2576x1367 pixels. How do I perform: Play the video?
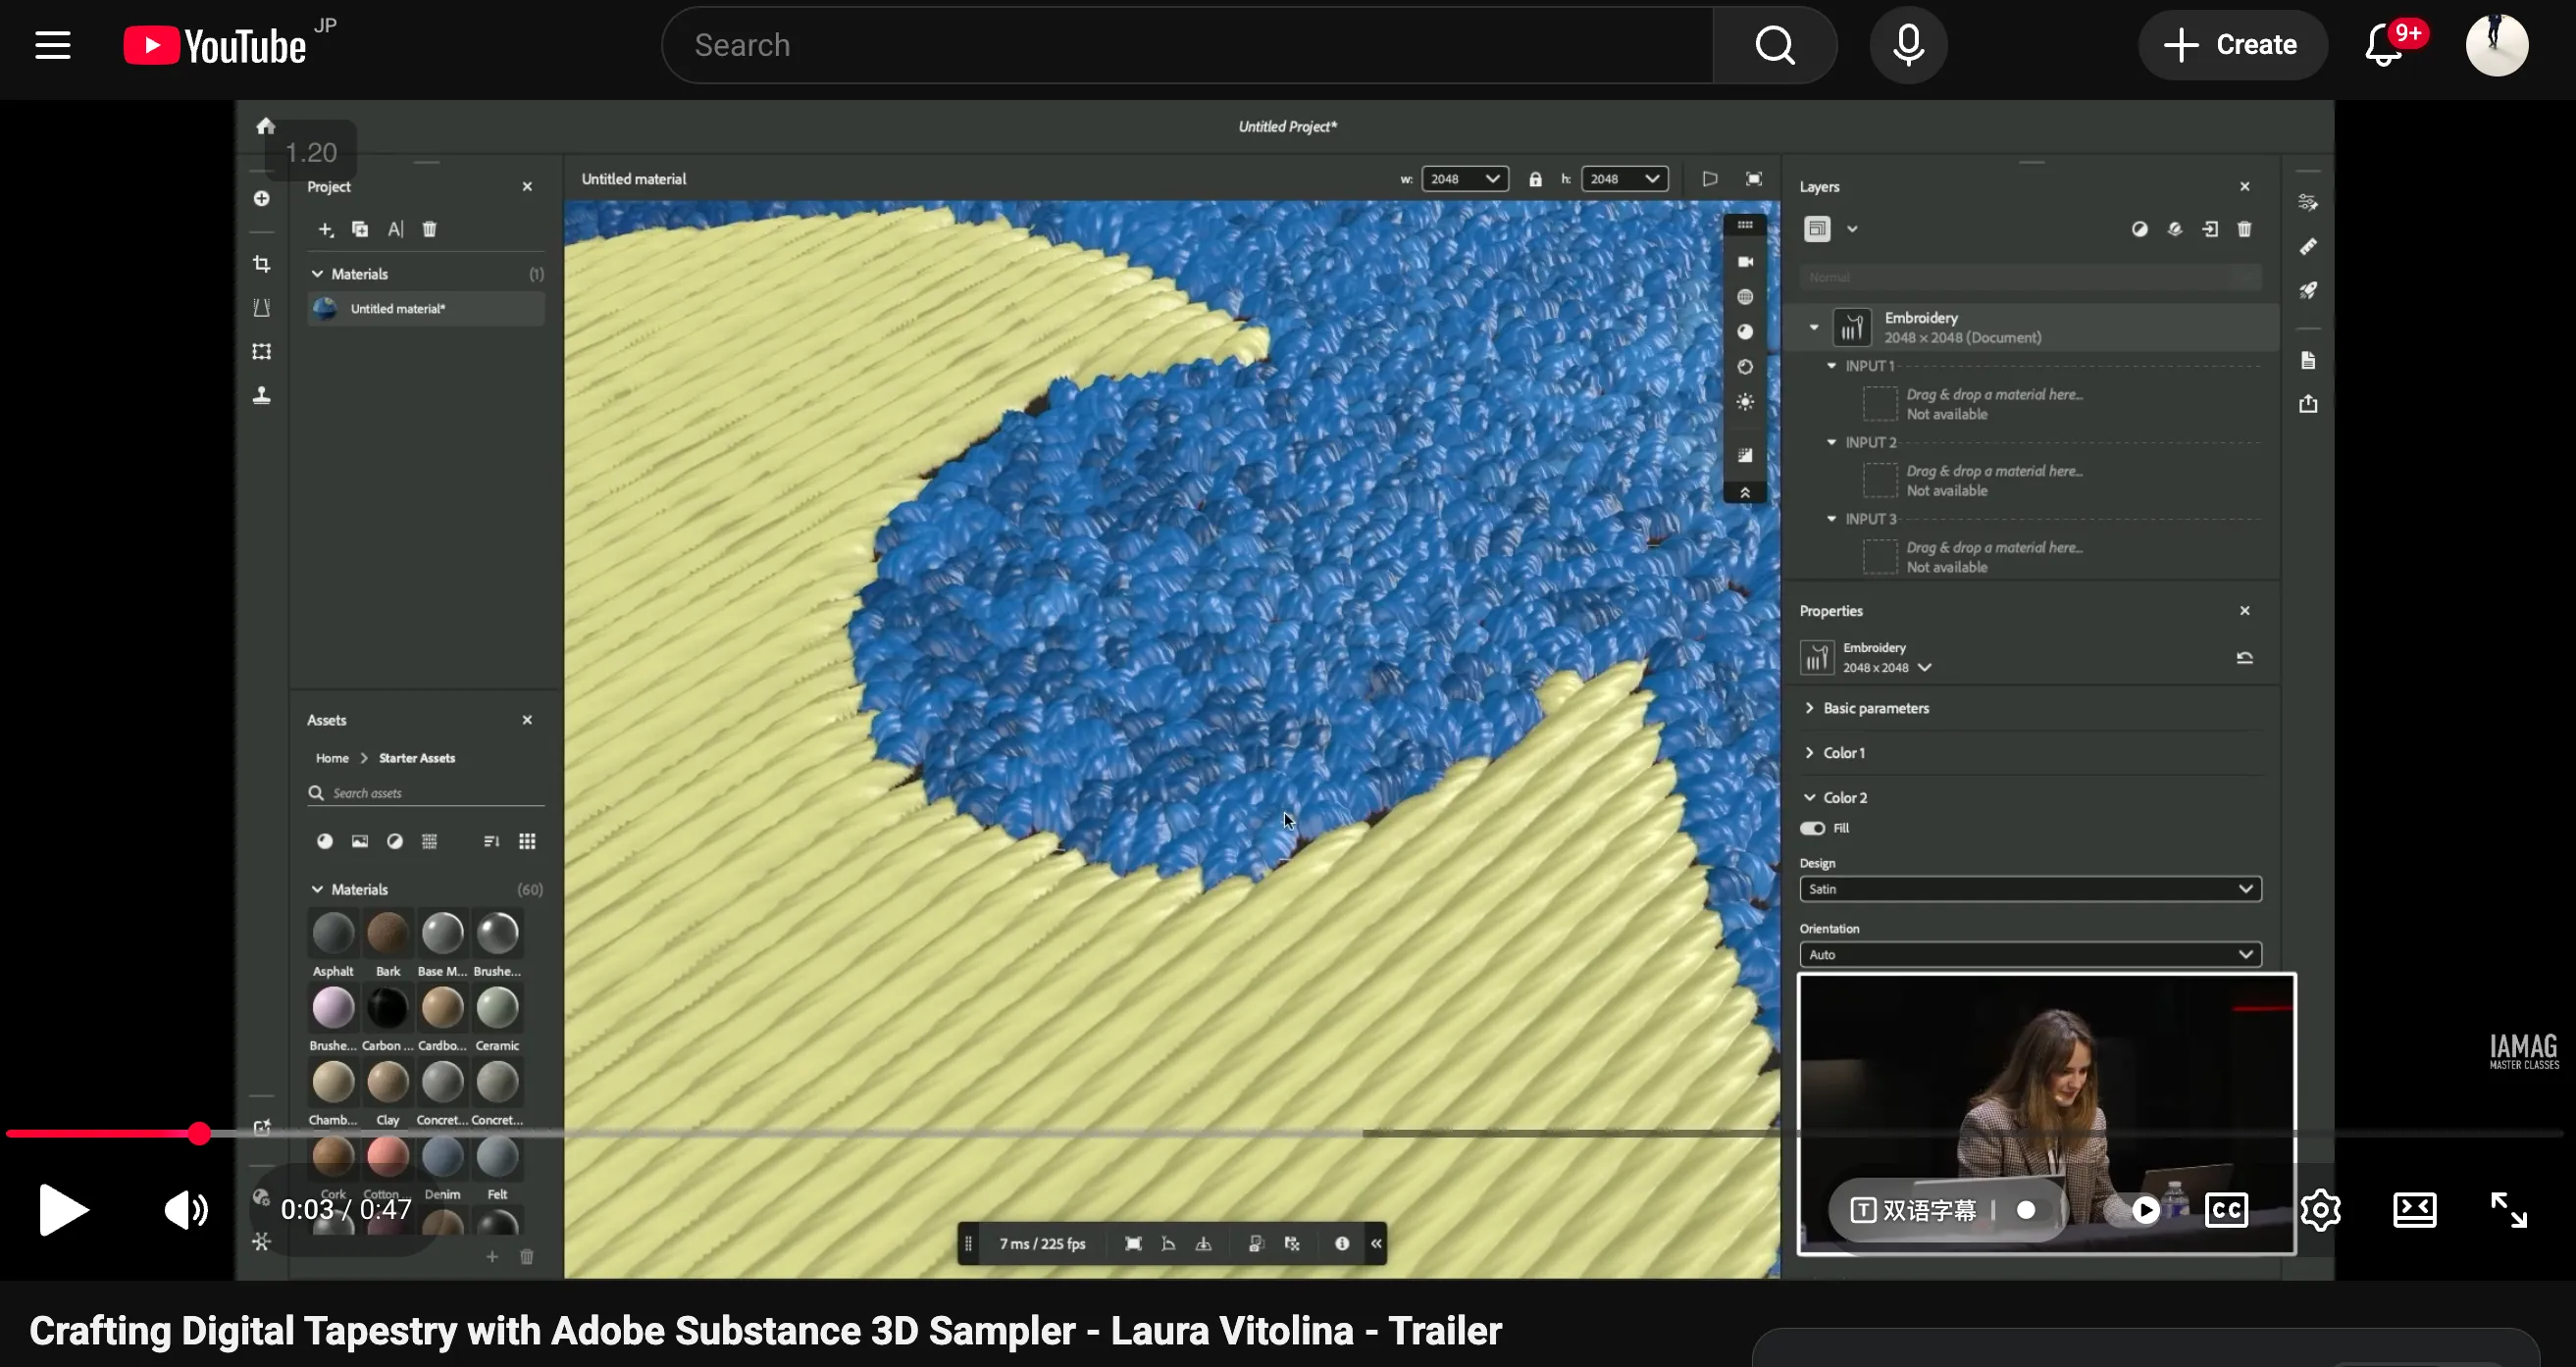click(x=63, y=1210)
